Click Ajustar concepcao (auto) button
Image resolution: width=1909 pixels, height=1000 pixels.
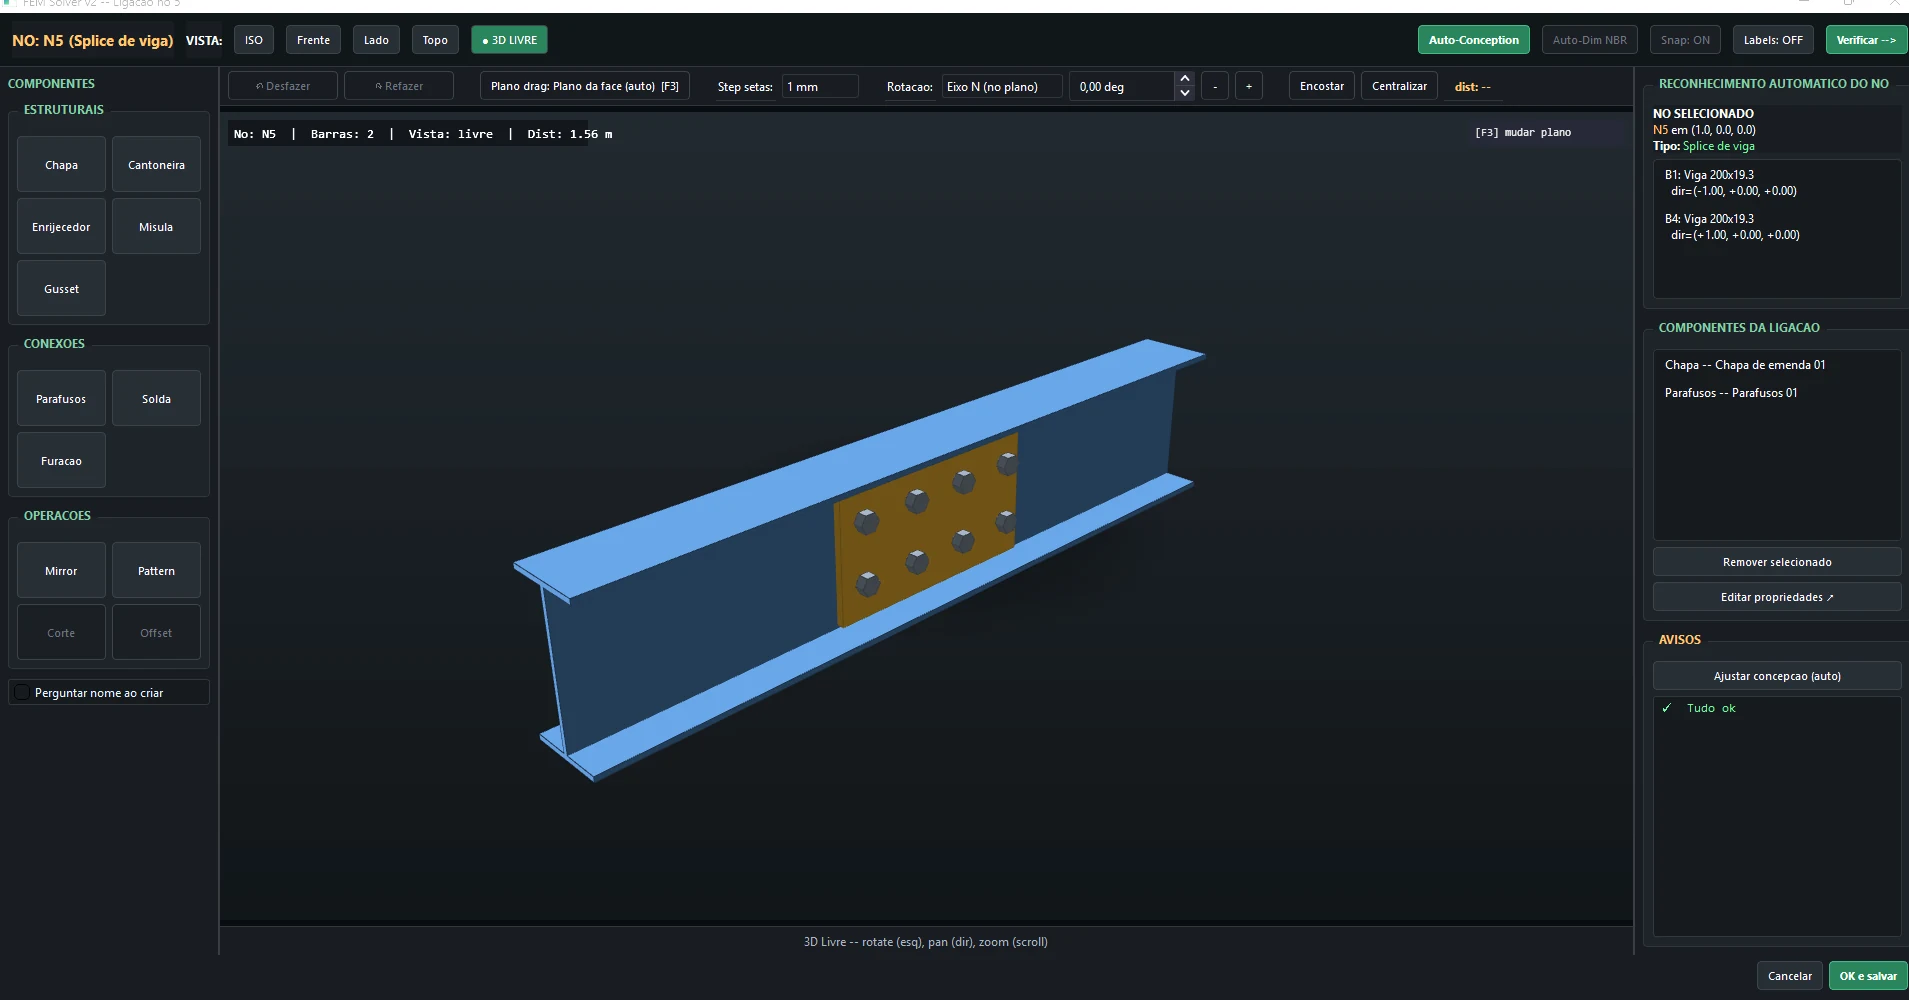[x=1777, y=676]
